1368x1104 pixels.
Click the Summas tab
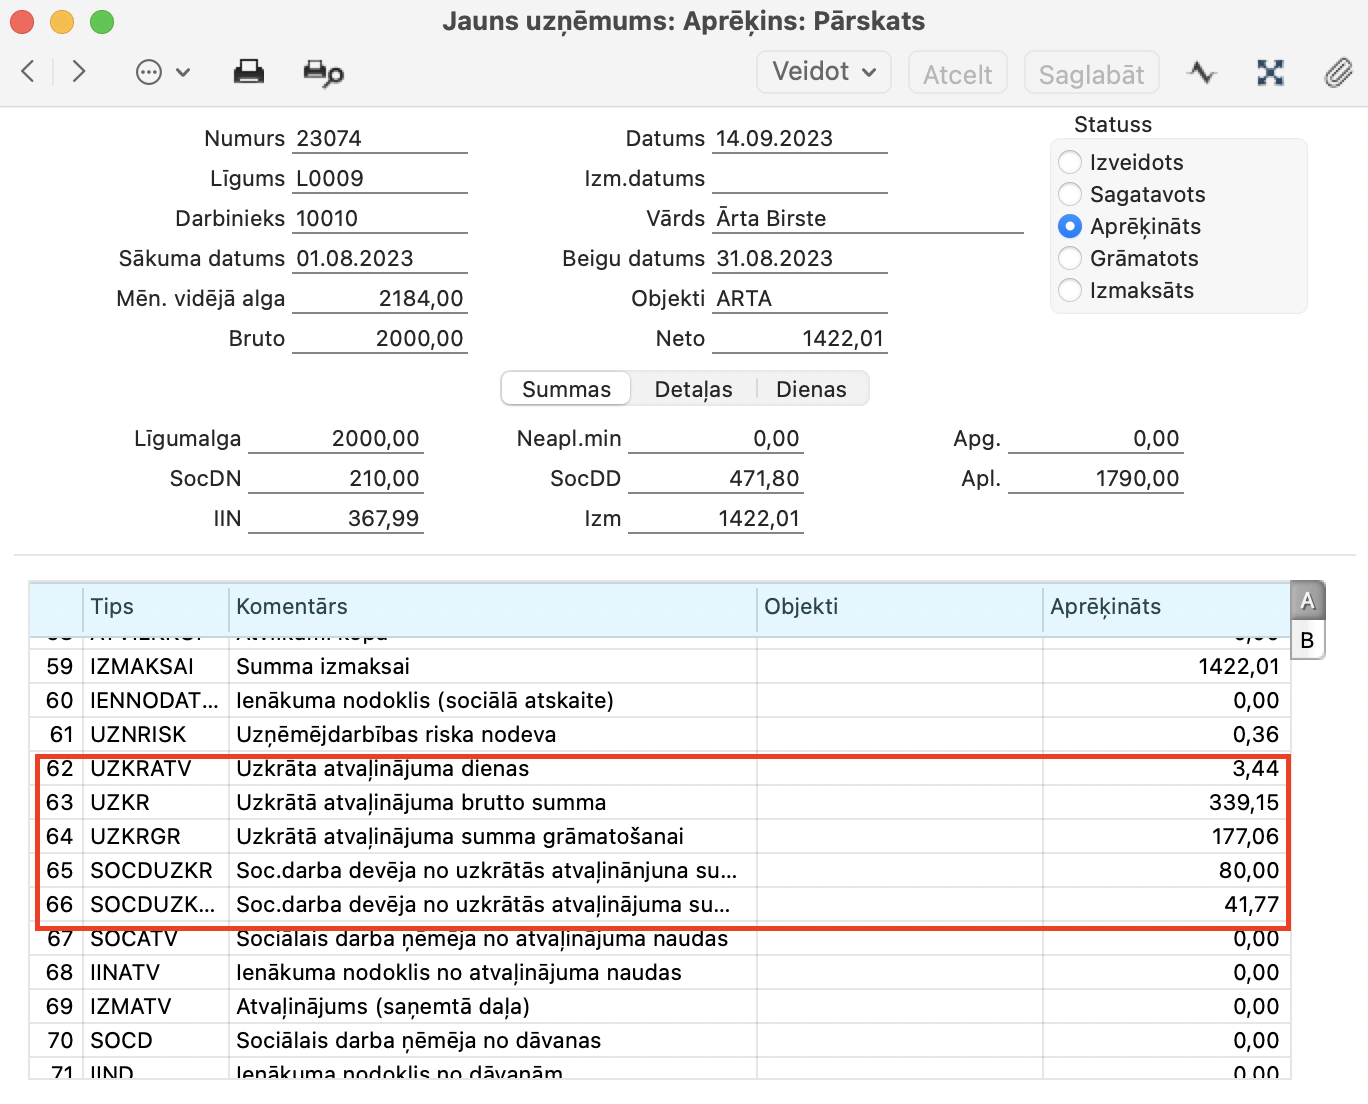[x=566, y=389]
